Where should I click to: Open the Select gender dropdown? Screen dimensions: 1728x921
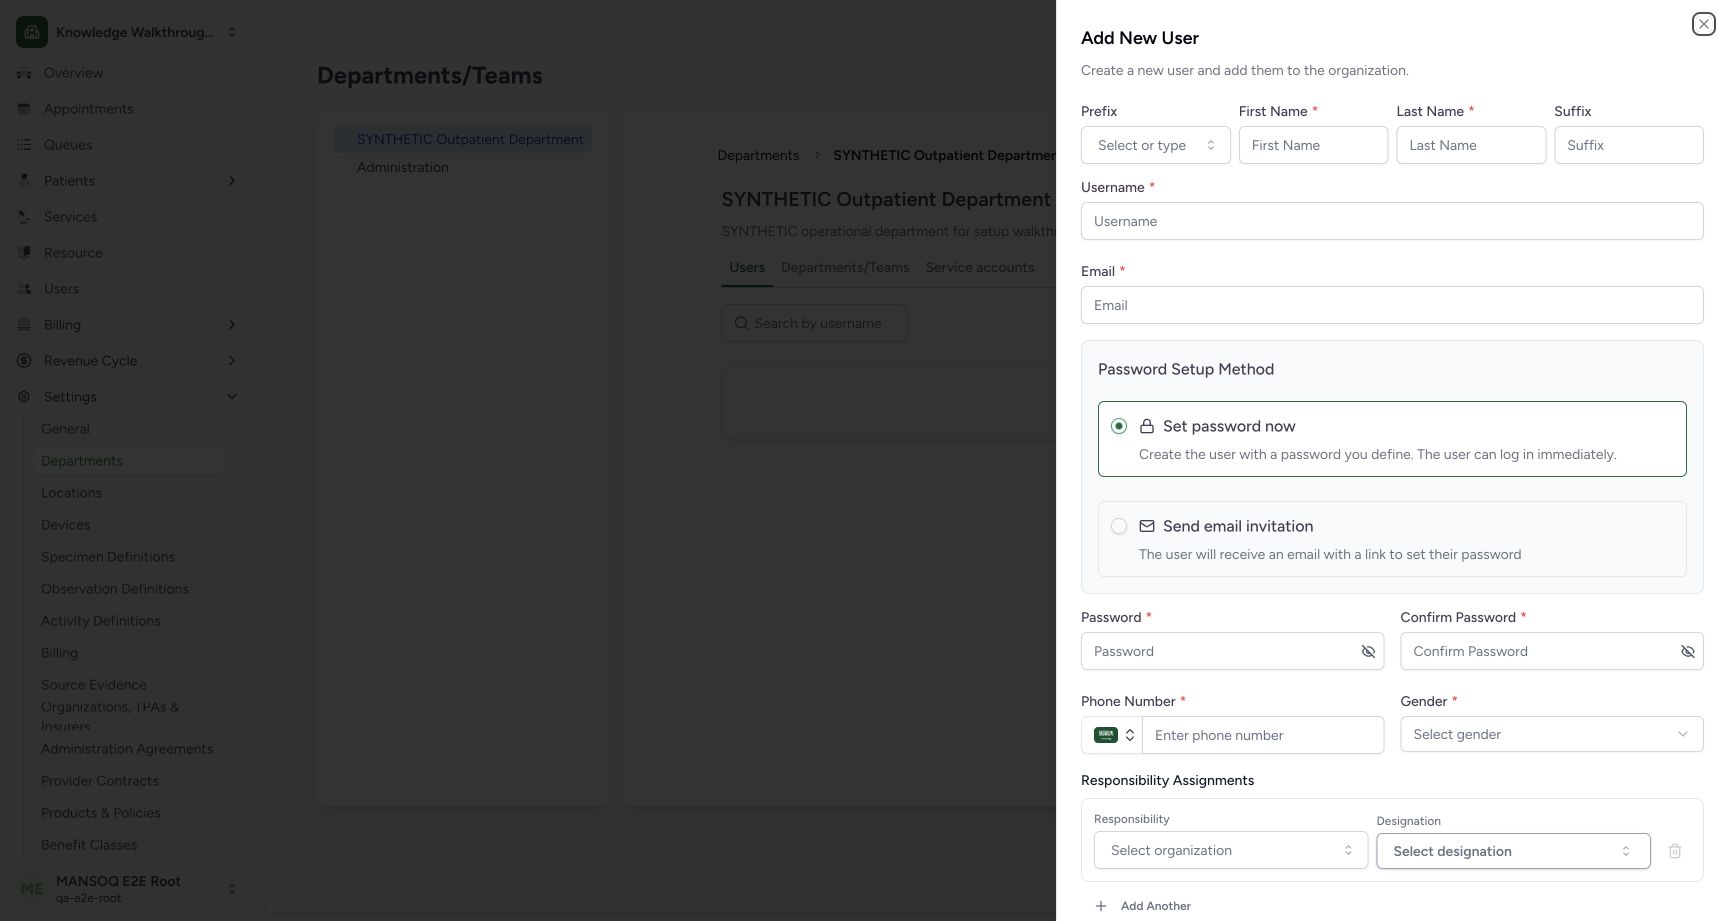coord(1552,734)
